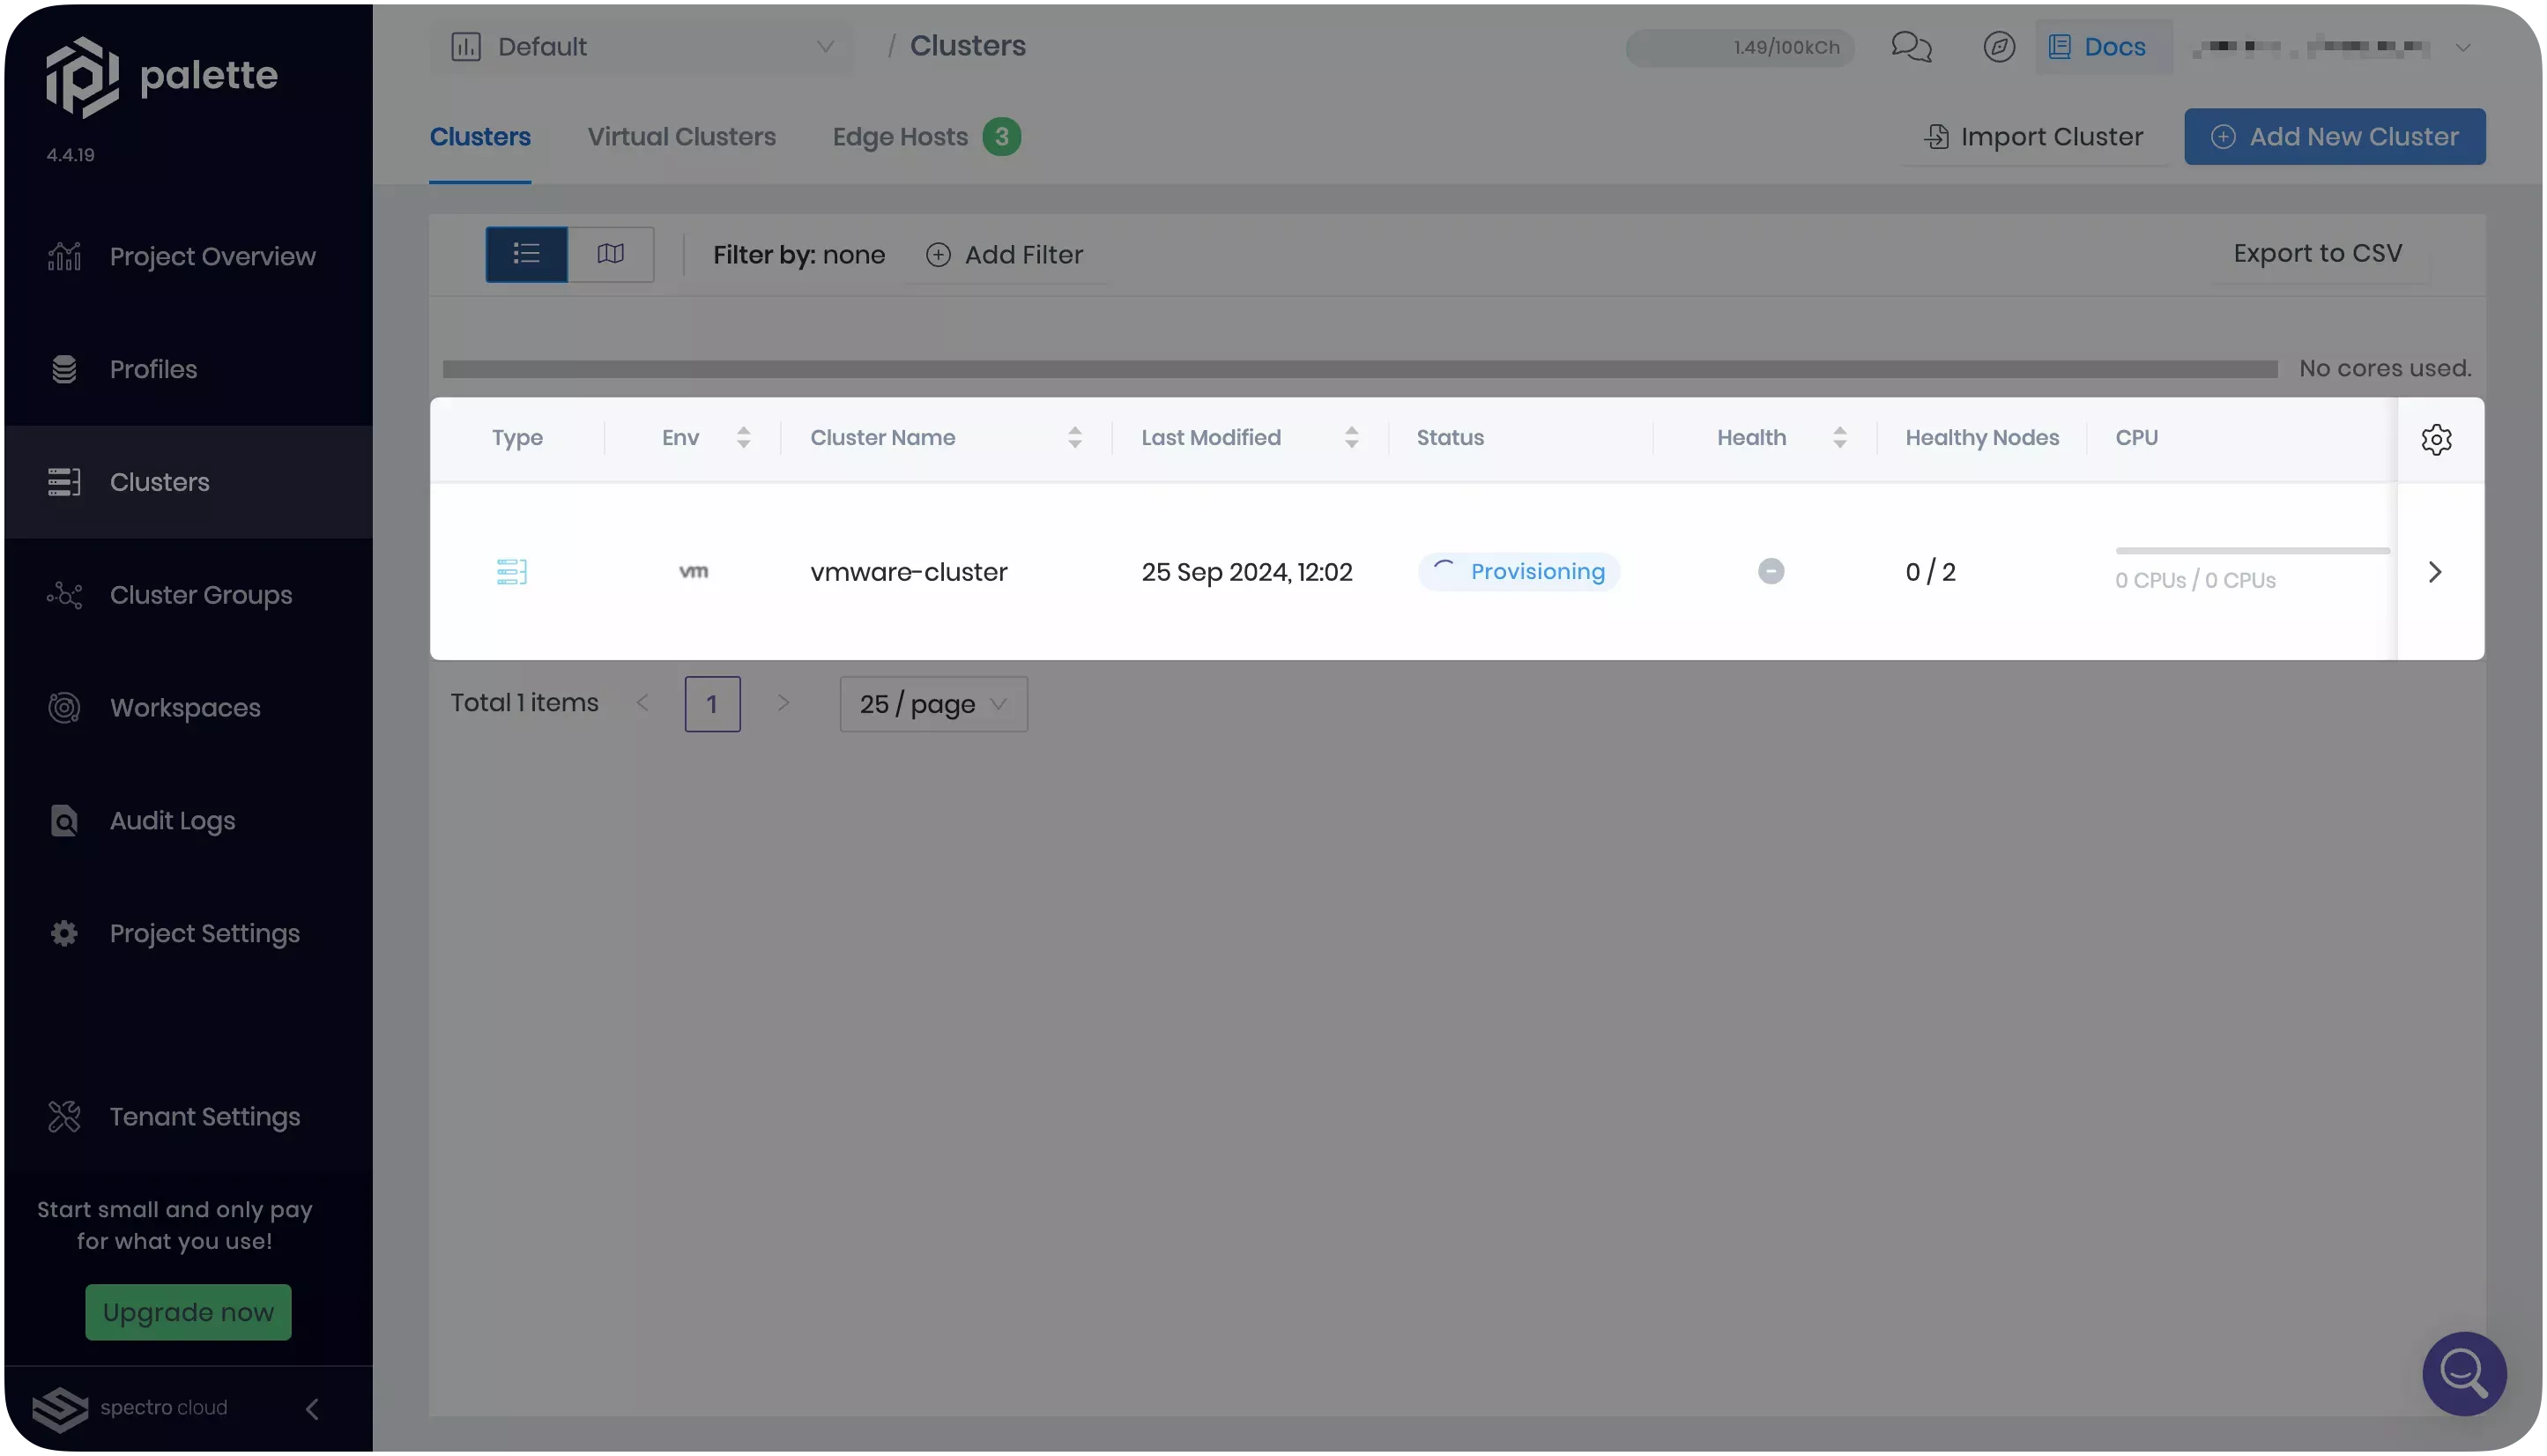Switch to list view icon

[x=526, y=254]
